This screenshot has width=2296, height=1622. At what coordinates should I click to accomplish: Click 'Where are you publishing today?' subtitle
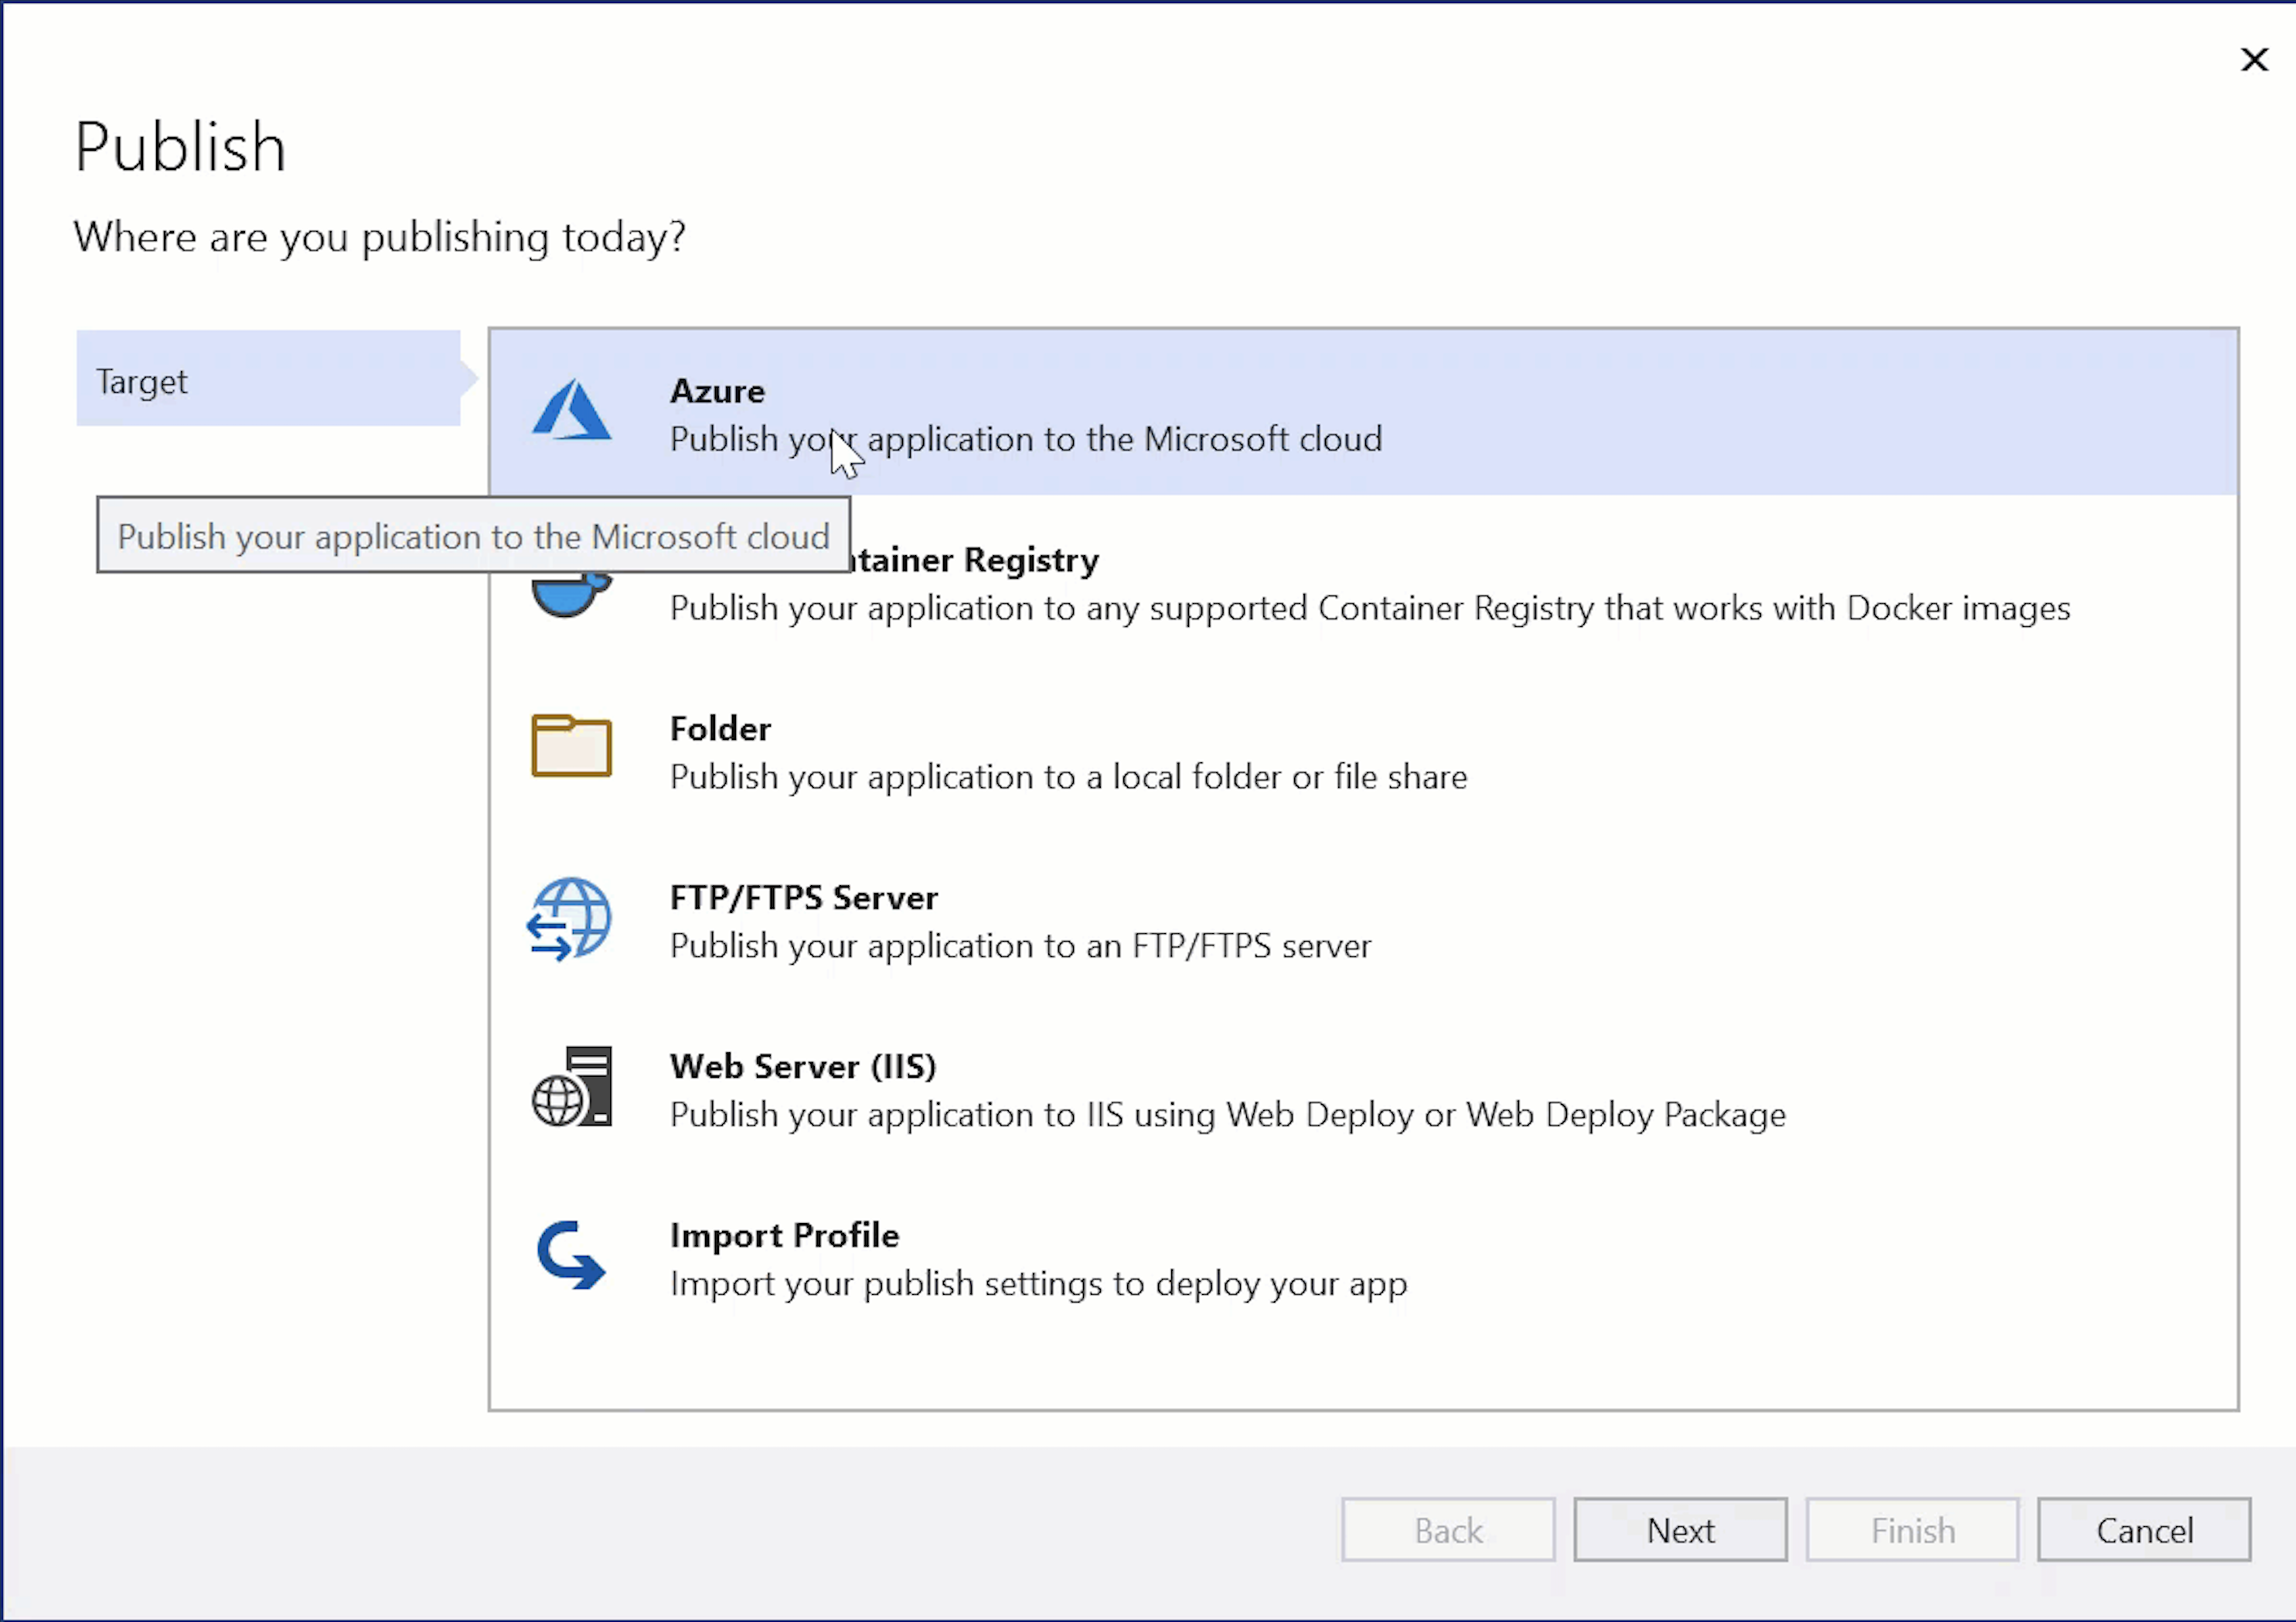(x=380, y=239)
